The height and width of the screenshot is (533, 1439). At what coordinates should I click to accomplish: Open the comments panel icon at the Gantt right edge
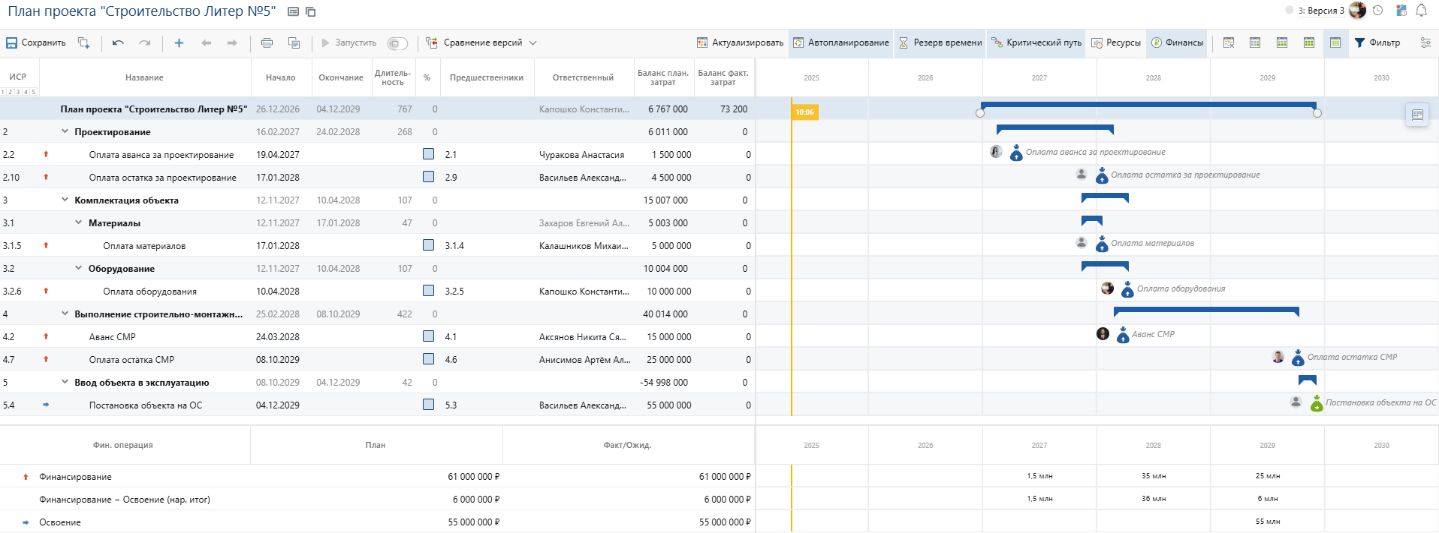pos(1417,115)
